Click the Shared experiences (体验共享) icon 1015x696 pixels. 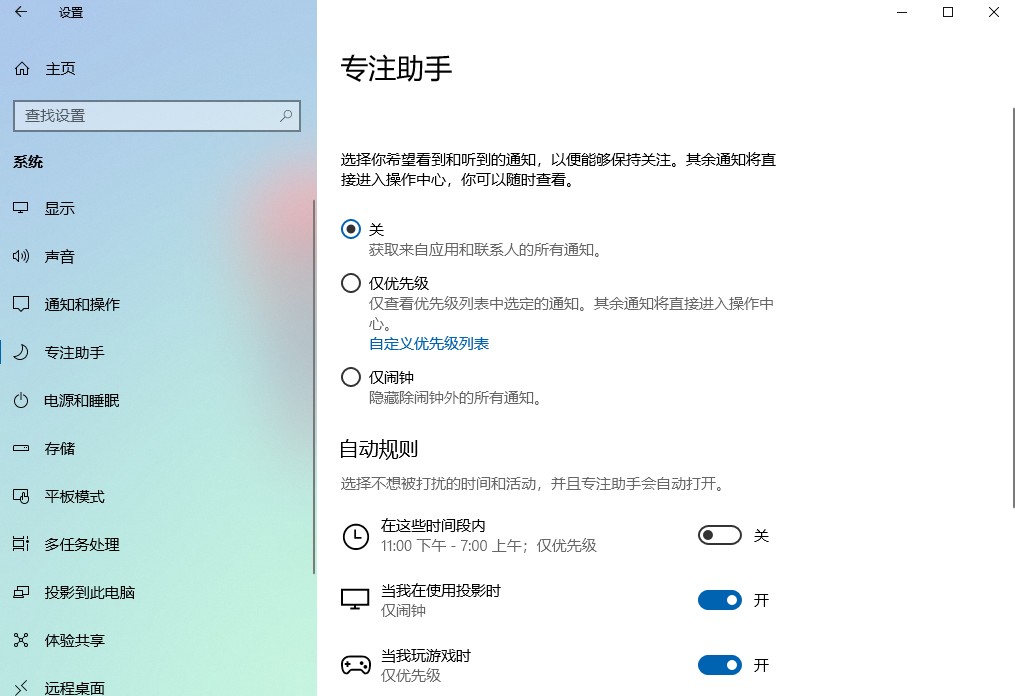pos(21,640)
